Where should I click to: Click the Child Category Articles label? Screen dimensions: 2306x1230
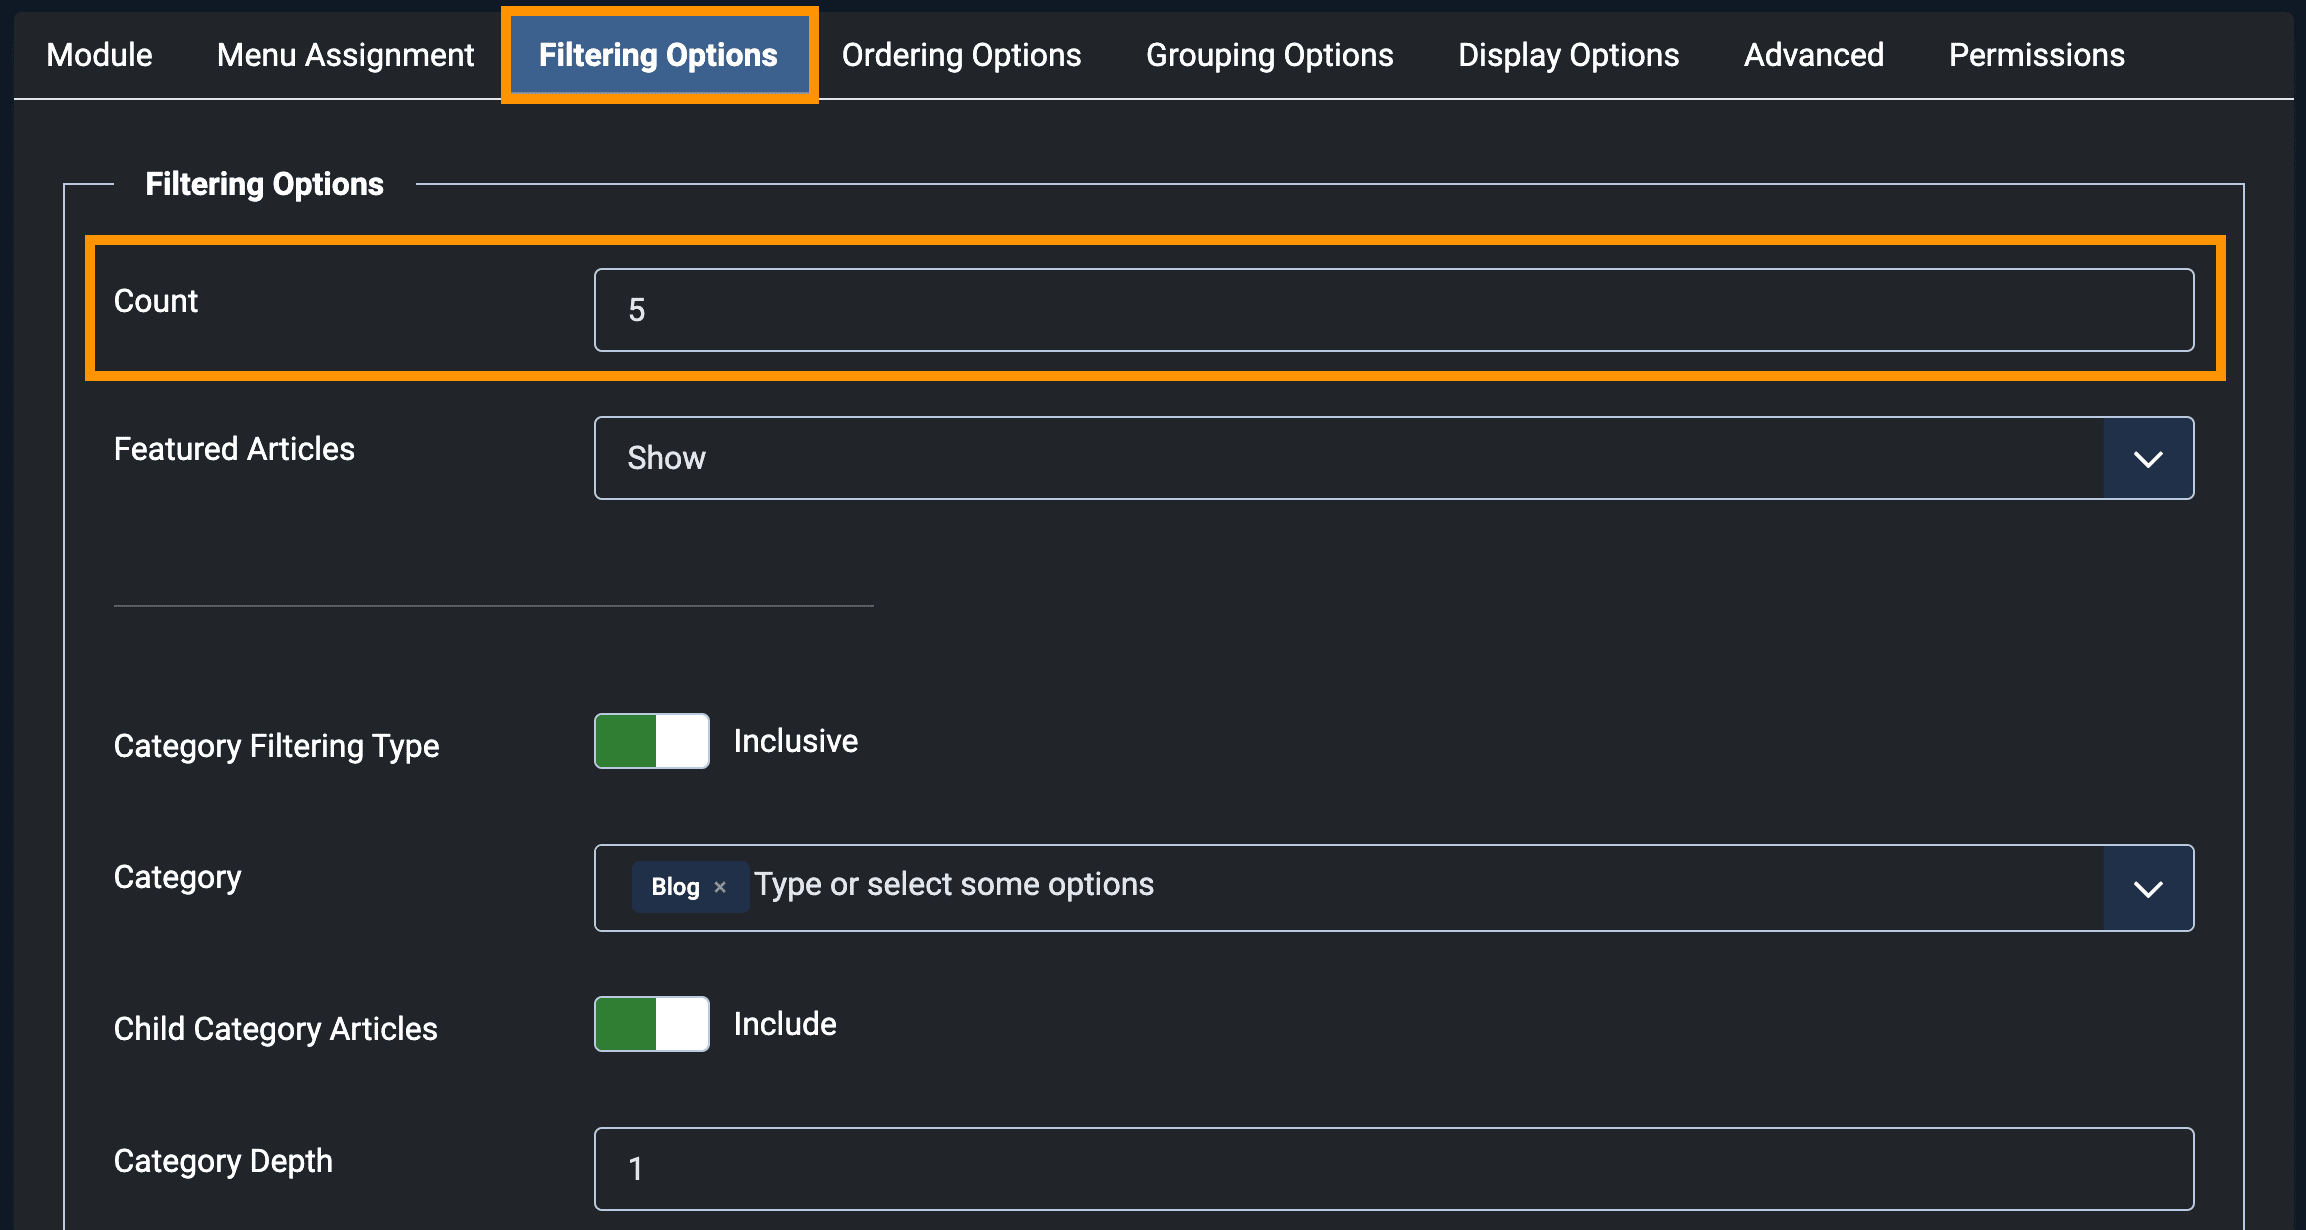tap(275, 1029)
